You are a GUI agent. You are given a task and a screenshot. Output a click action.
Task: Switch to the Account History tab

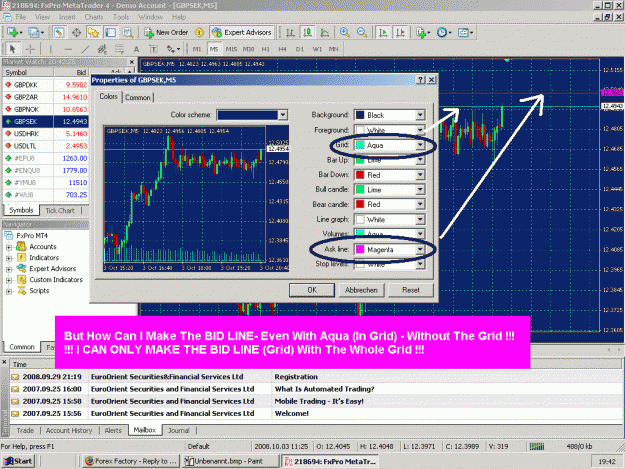click(x=69, y=430)
